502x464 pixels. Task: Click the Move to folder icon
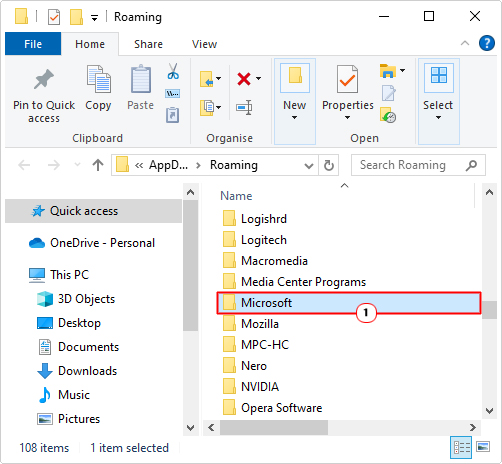tap(207, 79)
